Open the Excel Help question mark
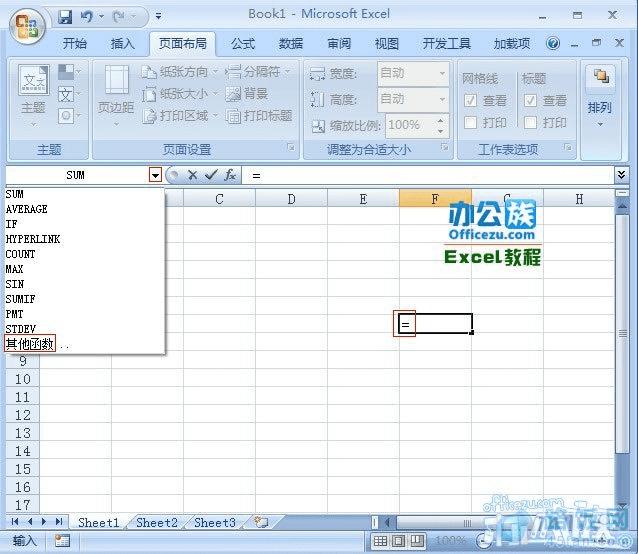Image resolution: width=638 pixels, height=554 pixels. click(x=553, y=43)
